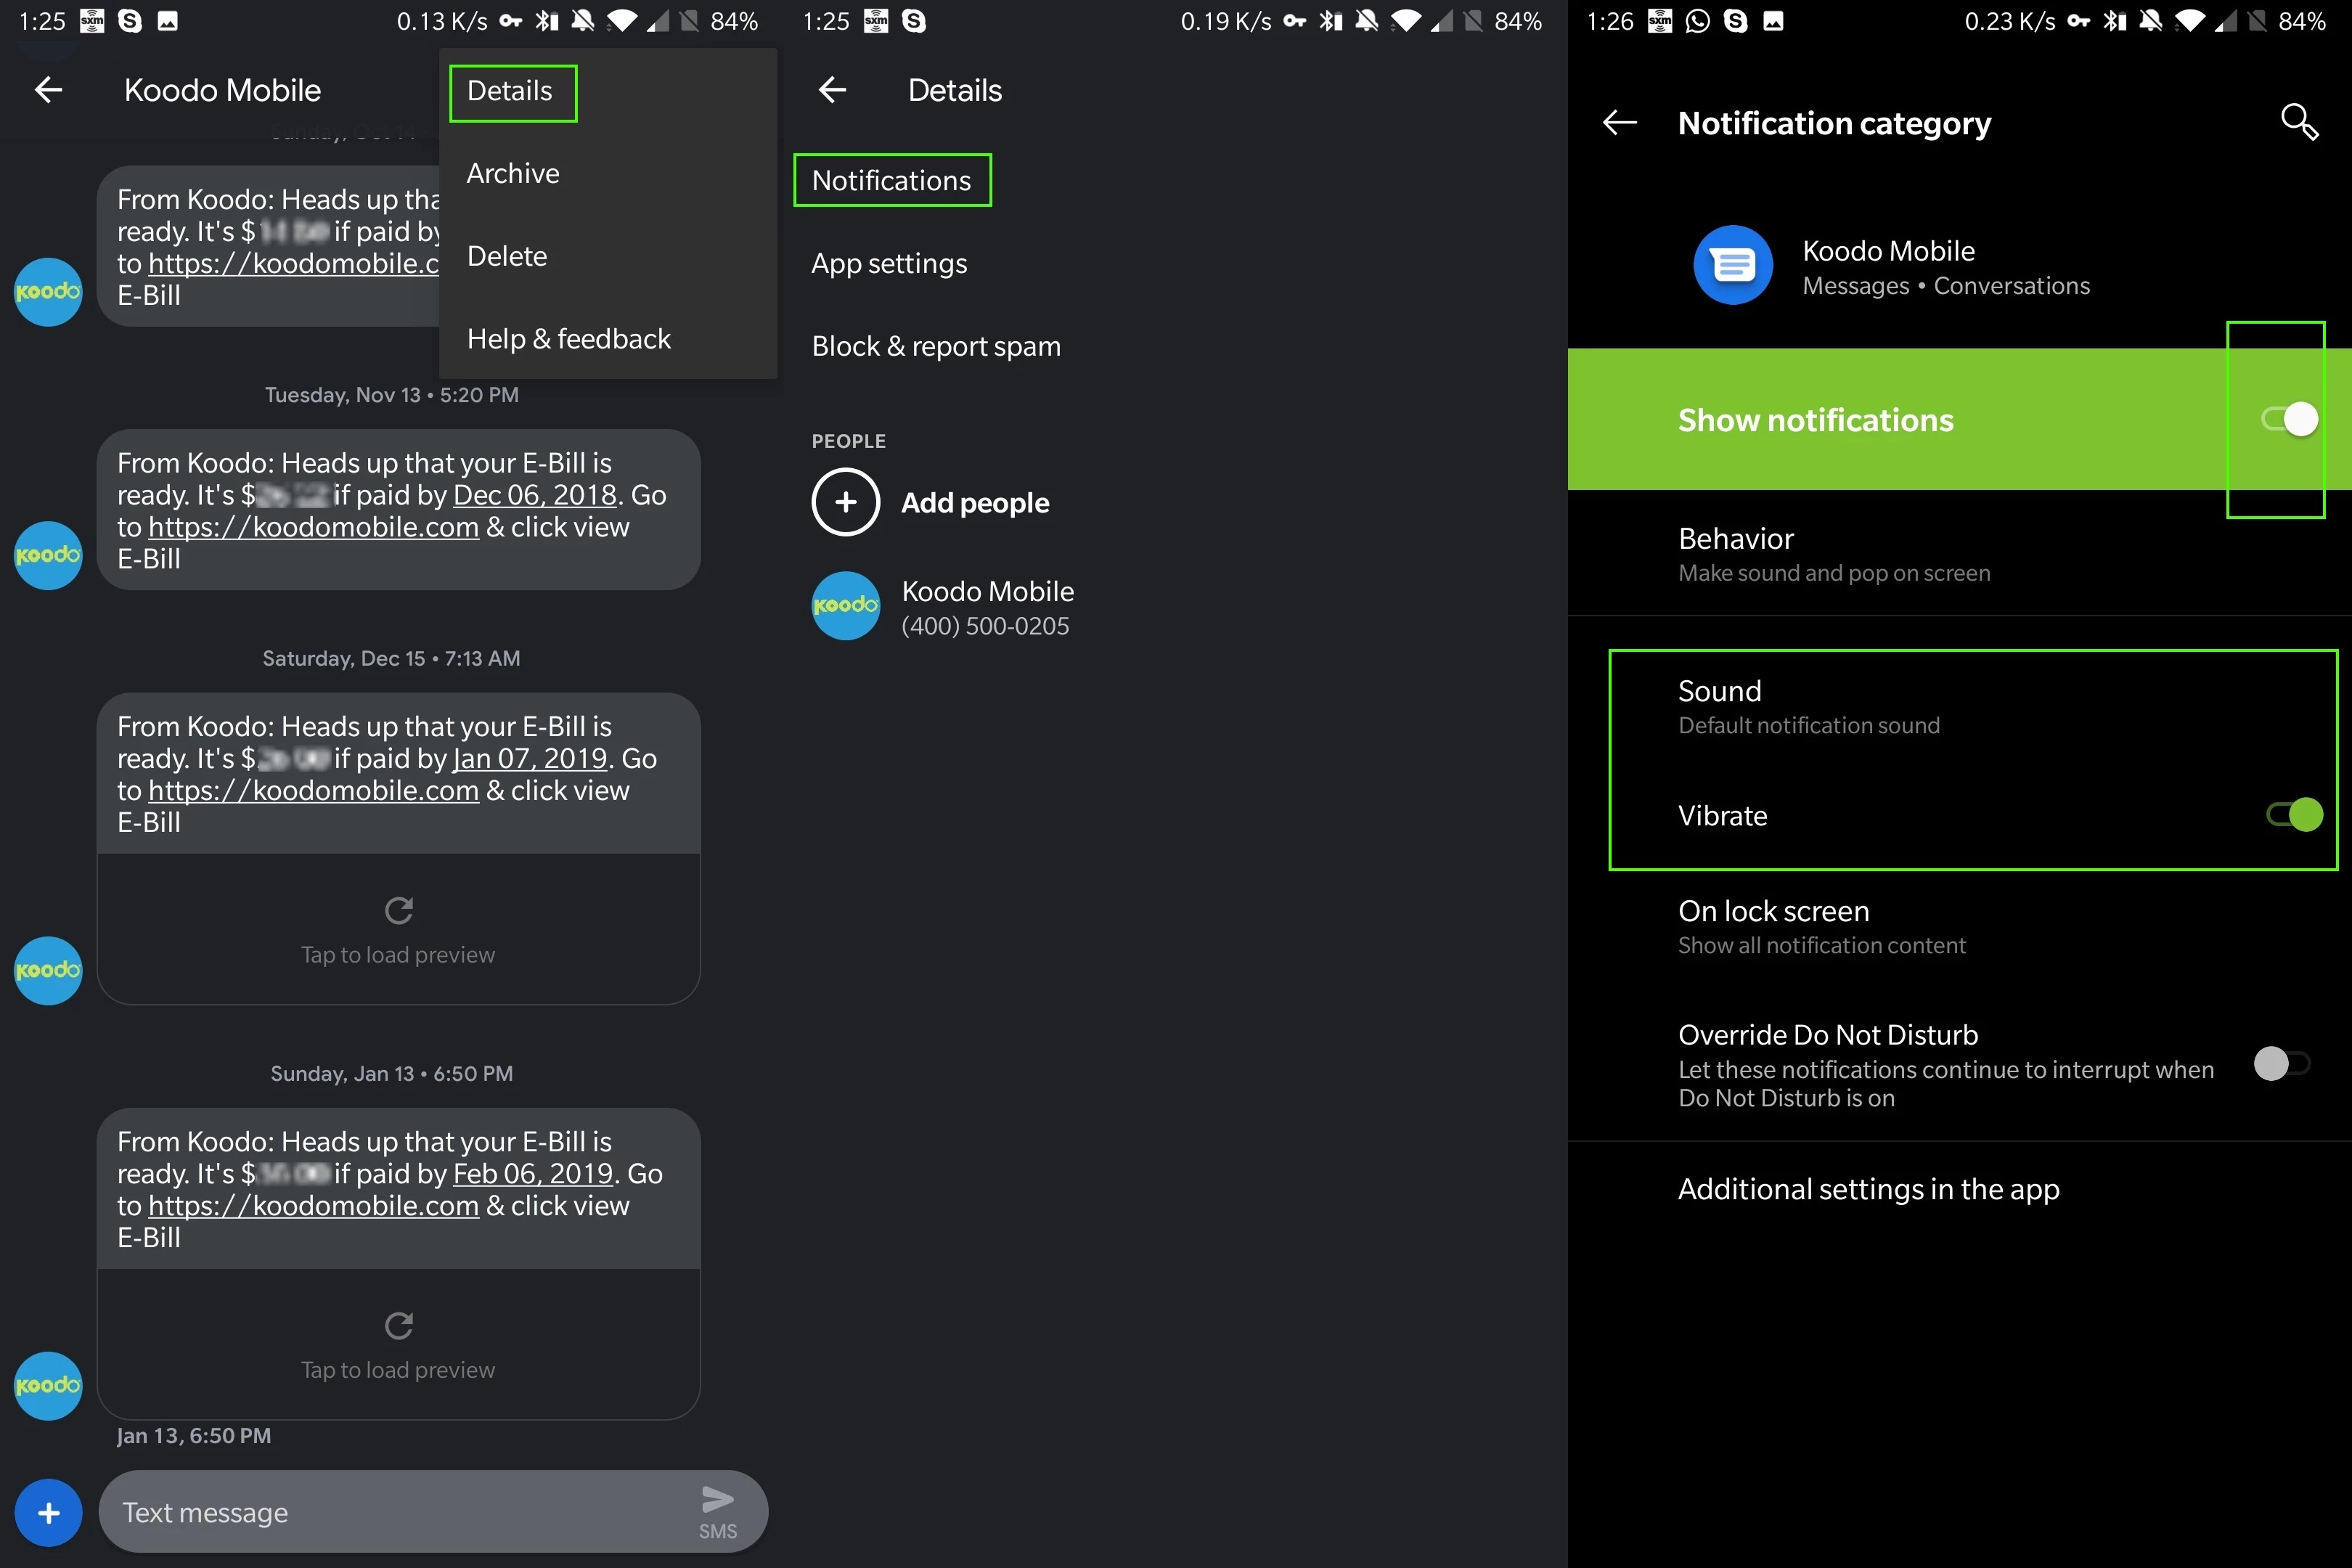Screen dimensions: 2352x1568
Task: Open search in Notification category
Action: [x=2298, y=123]
